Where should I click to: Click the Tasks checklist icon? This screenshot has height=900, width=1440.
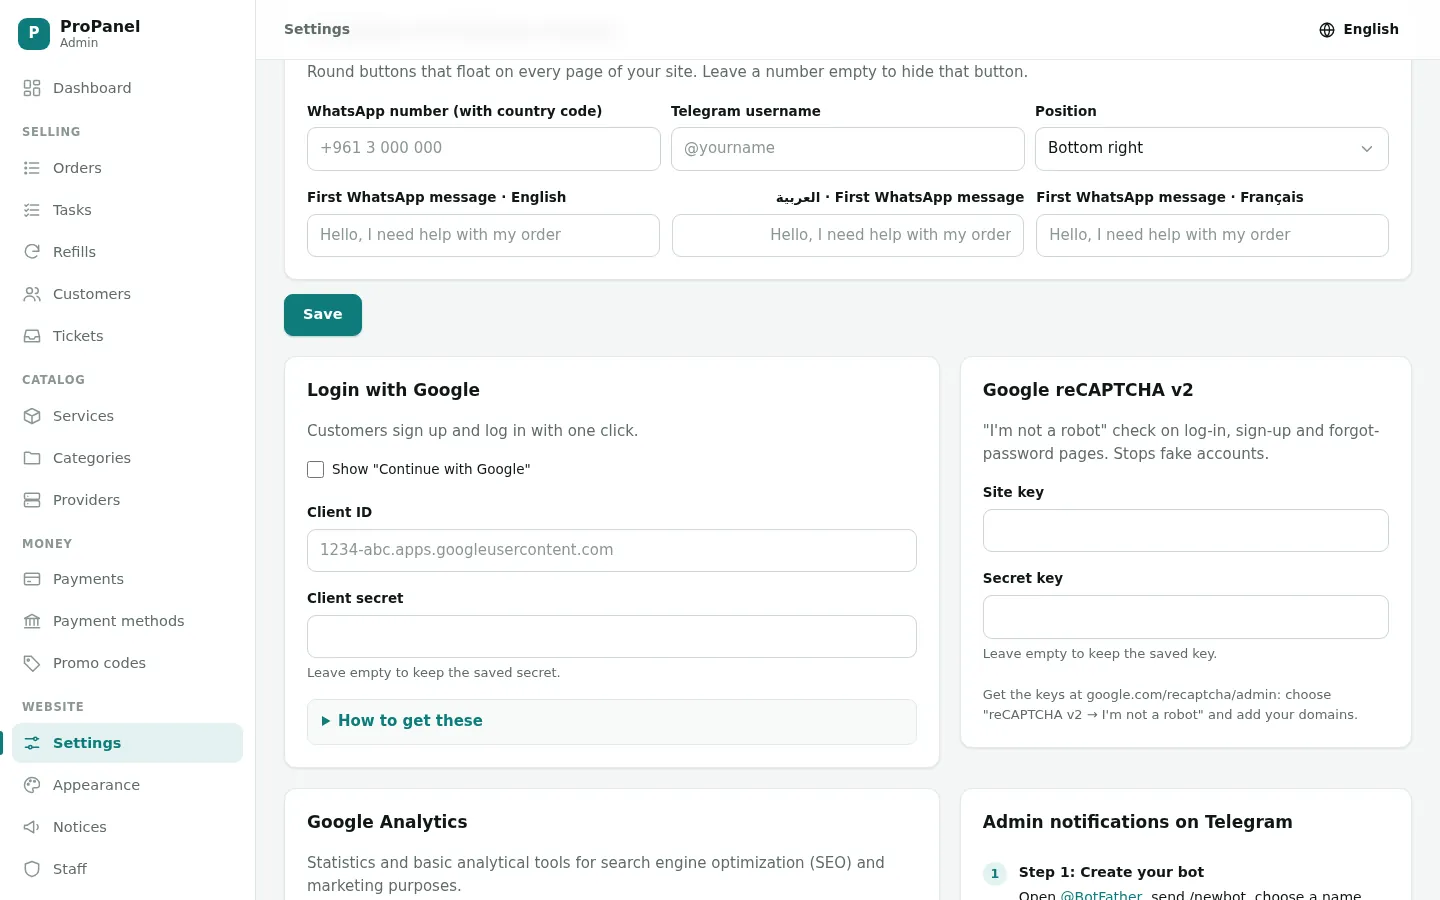[x=32, y=210]
